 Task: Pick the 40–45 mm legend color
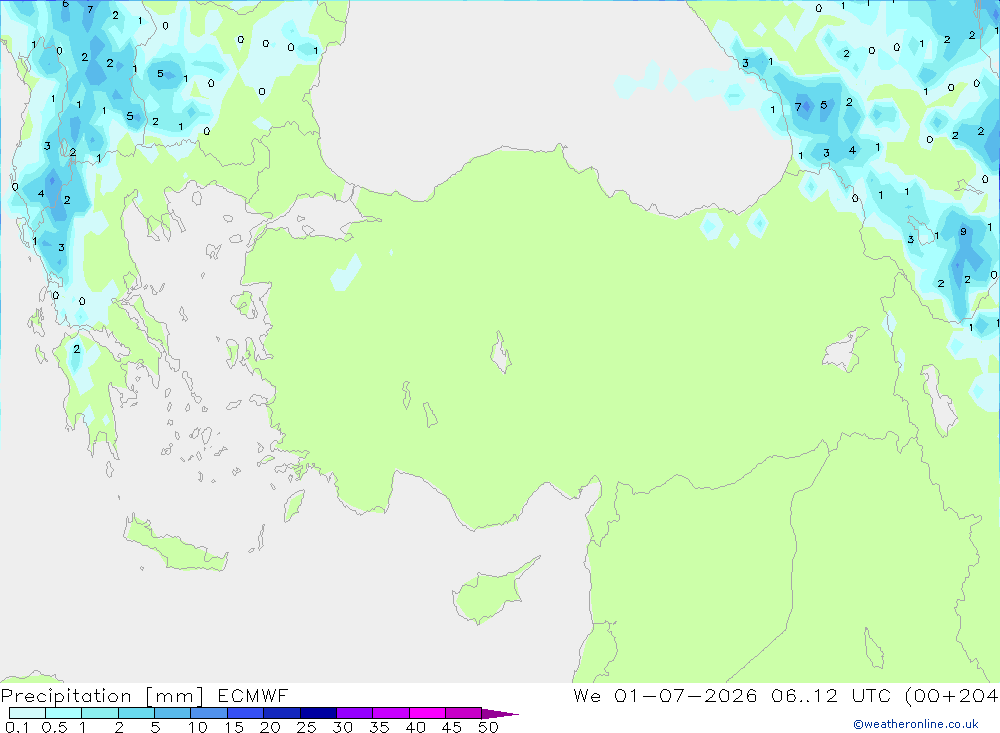pyautogui.click(x=427, y=713)
